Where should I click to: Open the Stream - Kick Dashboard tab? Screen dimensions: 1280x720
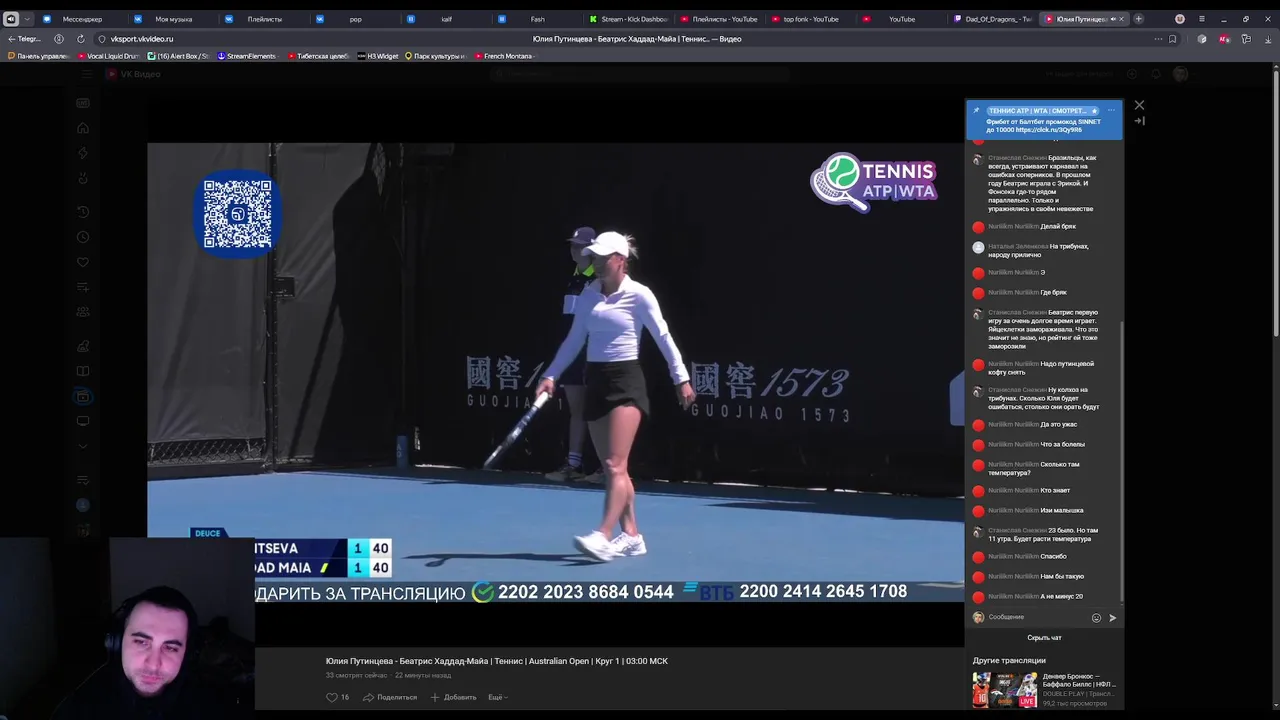[x=629, y=19]
